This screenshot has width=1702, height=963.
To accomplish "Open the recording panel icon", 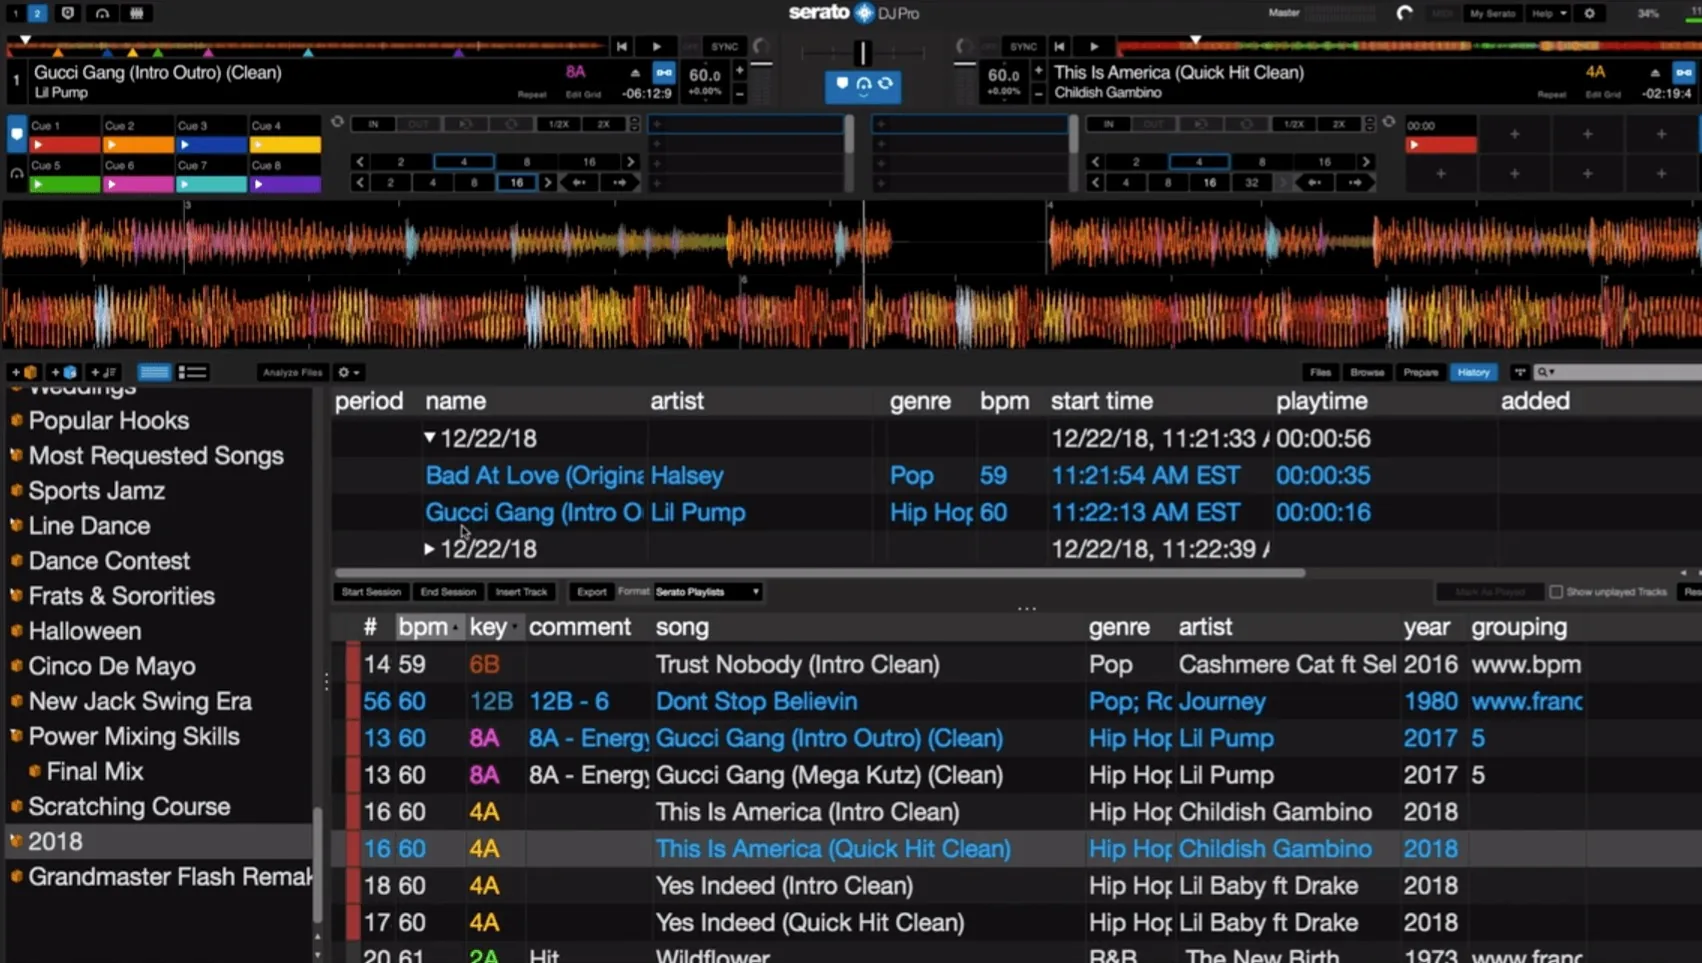I will point(68,13).
